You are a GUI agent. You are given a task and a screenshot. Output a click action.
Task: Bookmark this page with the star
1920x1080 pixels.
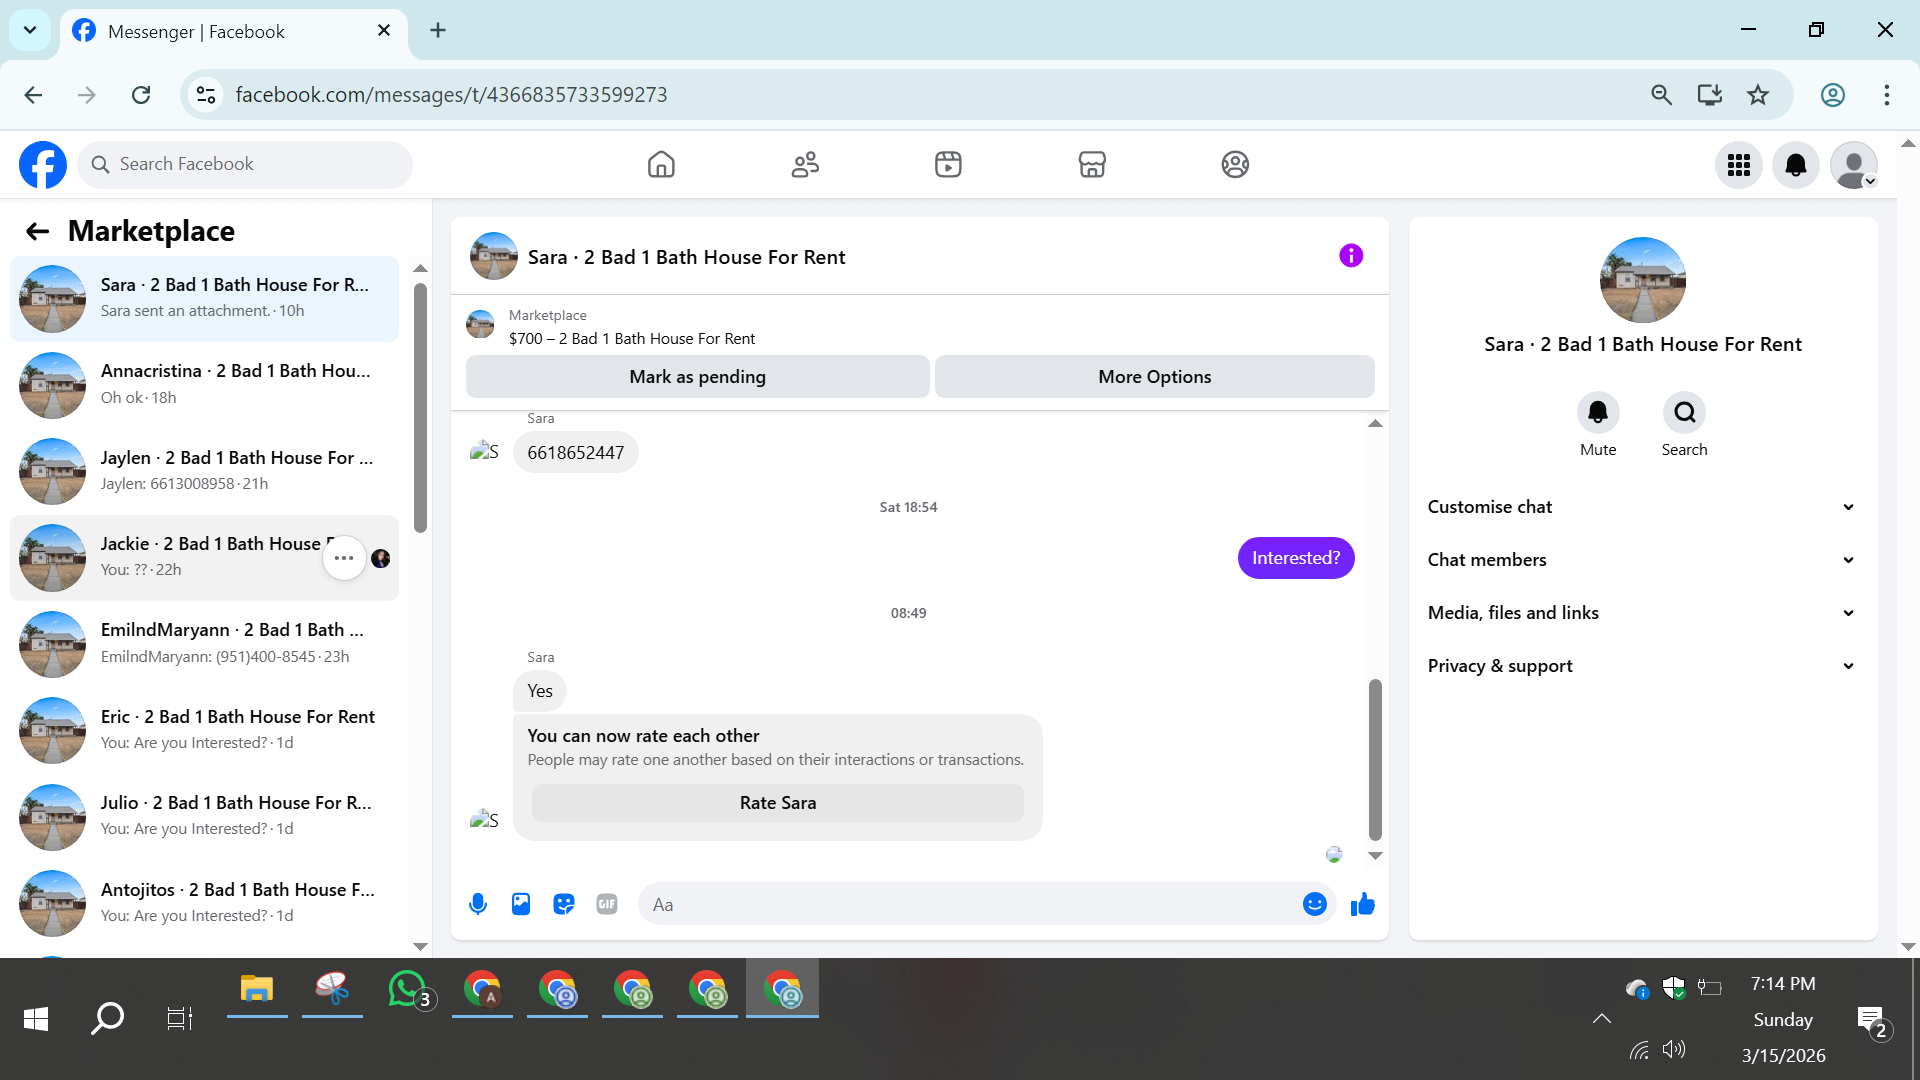pyautogui.click(x=1758, y=95)
